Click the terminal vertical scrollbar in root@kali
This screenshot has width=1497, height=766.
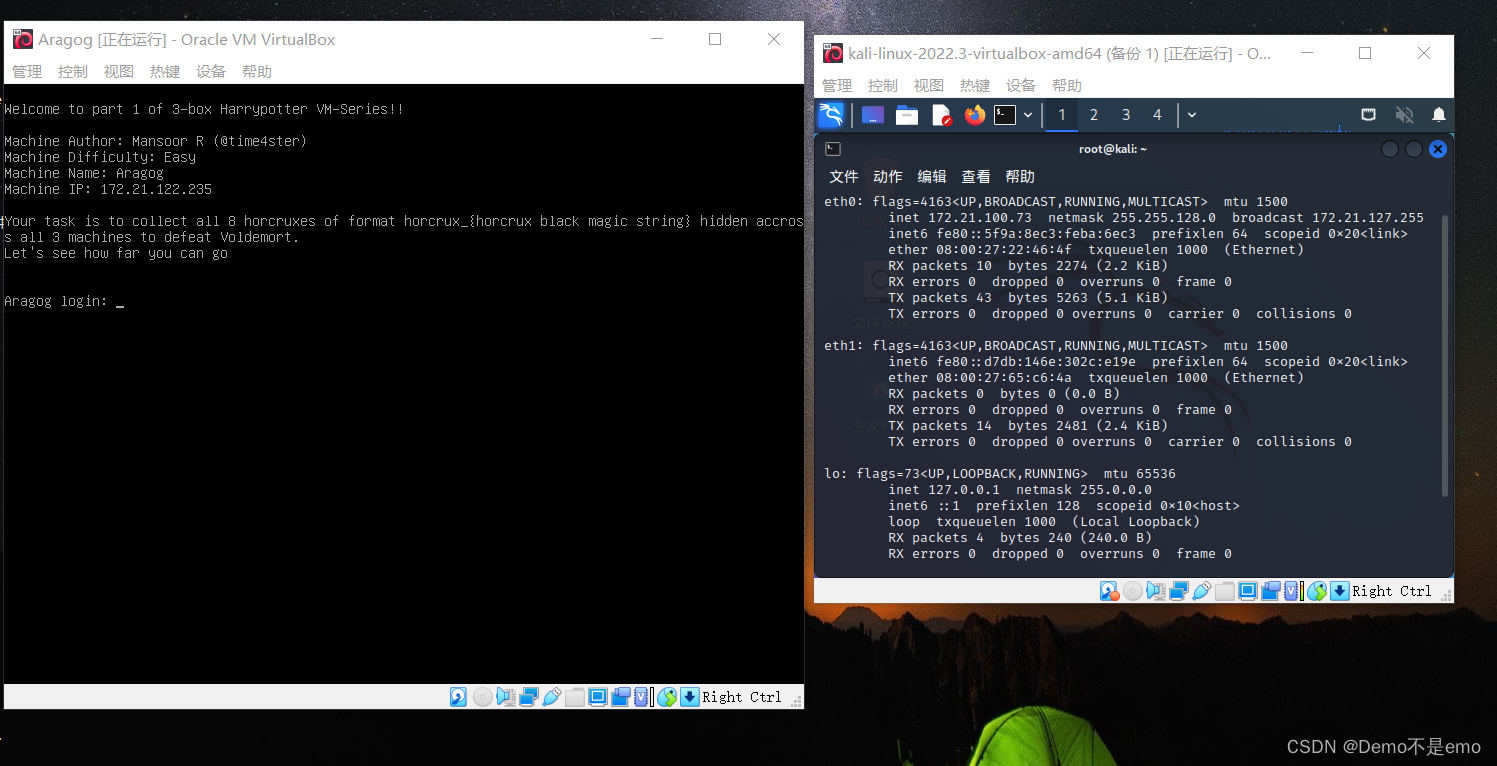click(x=1444, y=355)
